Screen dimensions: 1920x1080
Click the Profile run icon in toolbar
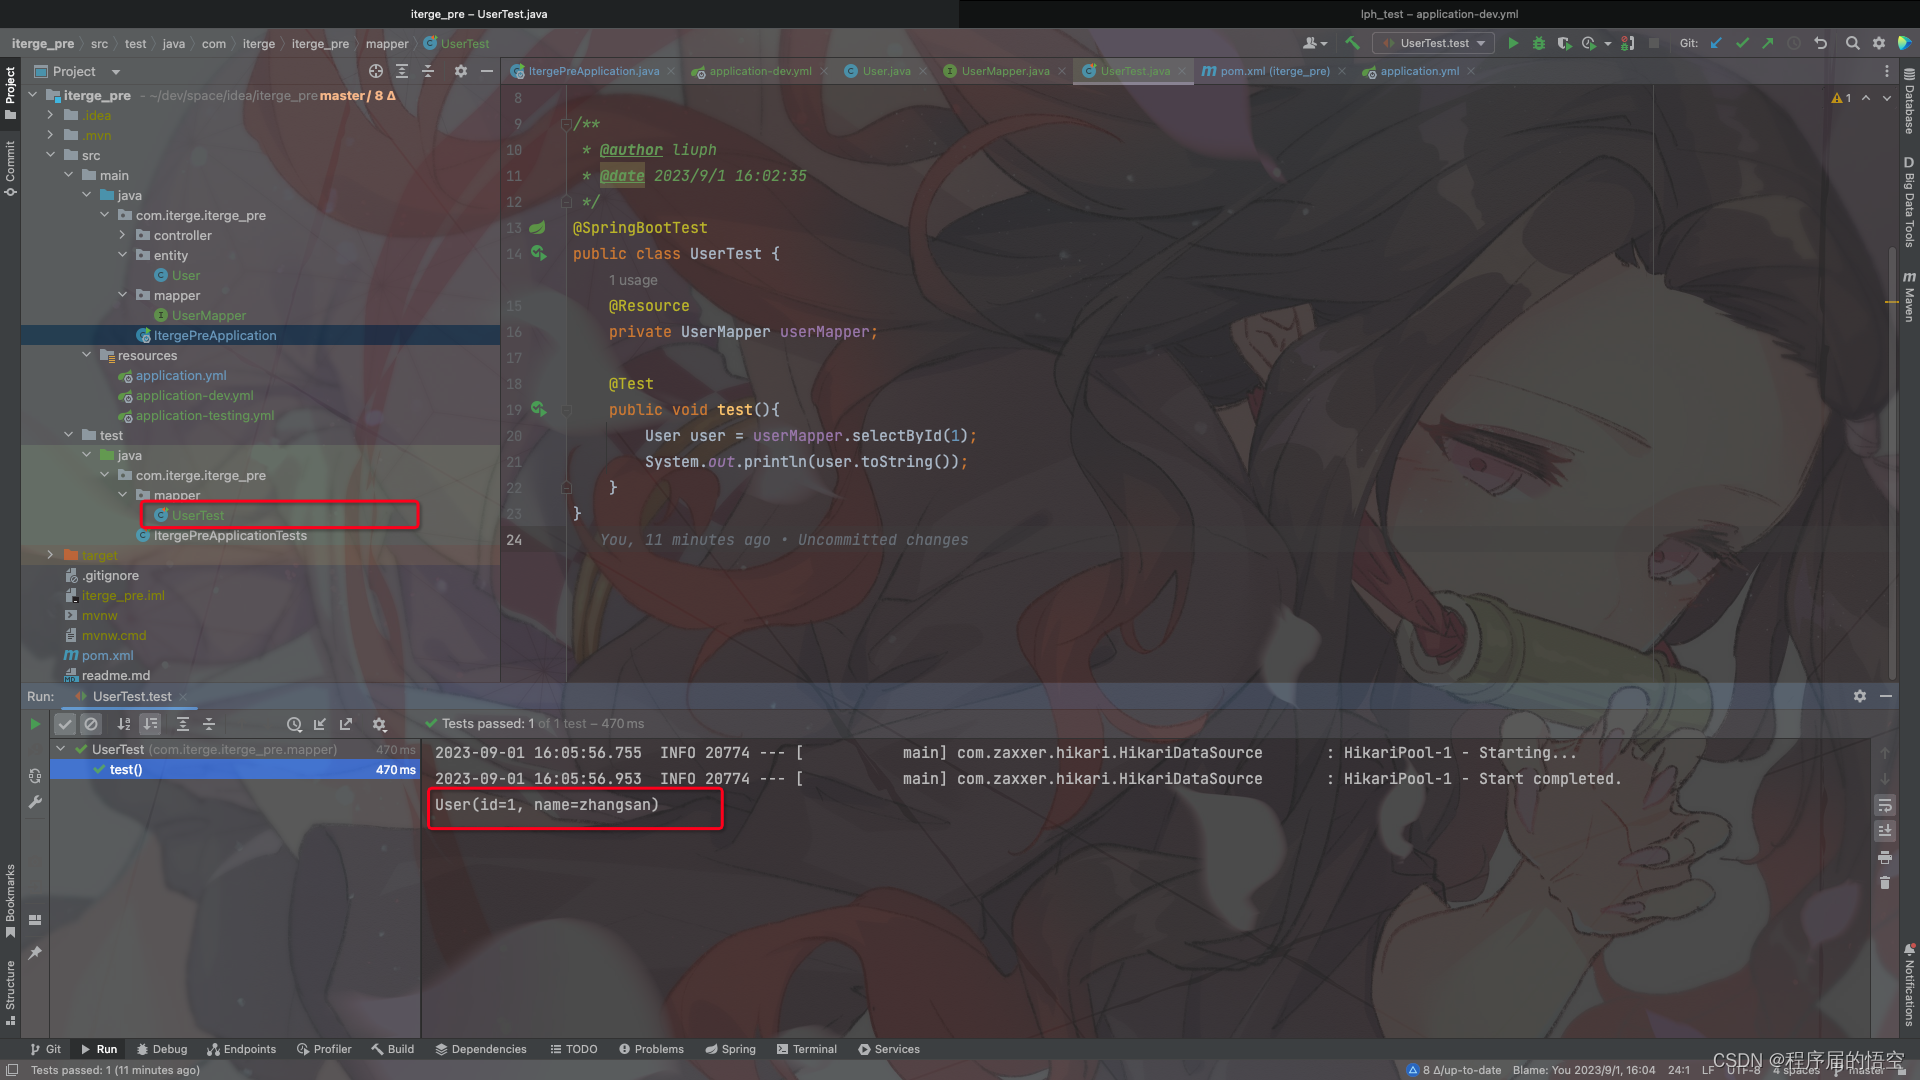[x=1589, y=43]
